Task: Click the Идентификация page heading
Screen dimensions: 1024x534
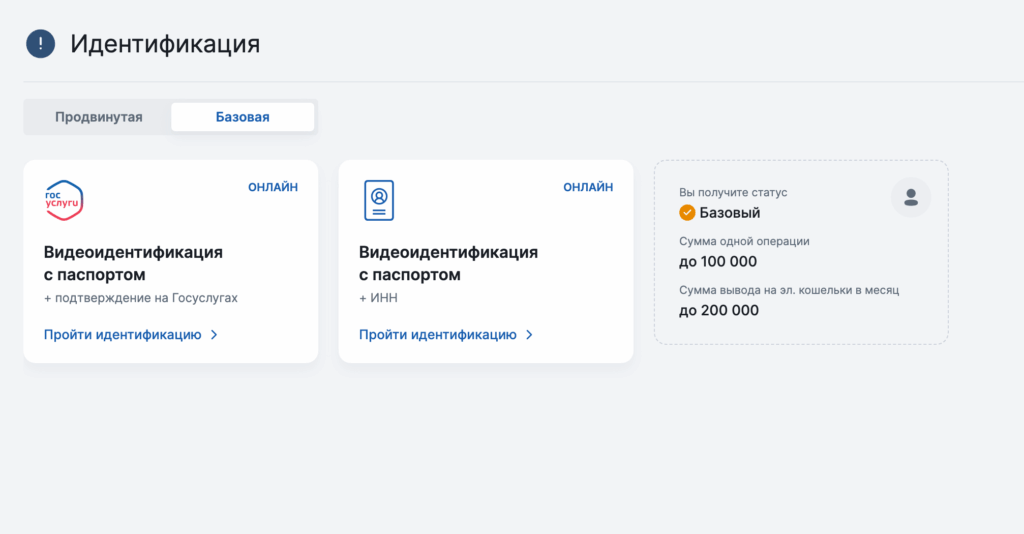Action: click(x=165, y=44)
